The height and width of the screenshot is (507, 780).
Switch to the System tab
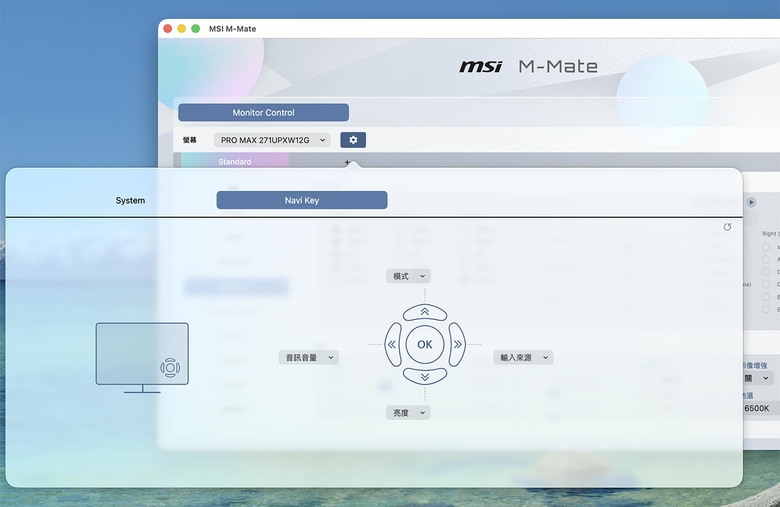pos(130,201)
